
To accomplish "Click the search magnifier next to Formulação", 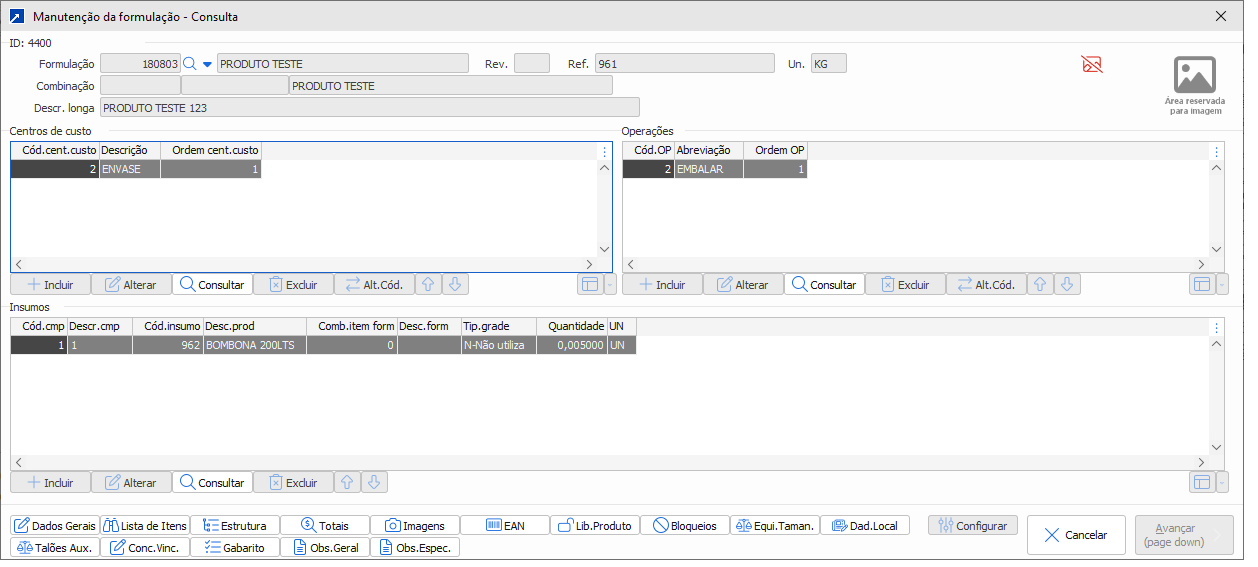I will pyautogui.click(x=189, y=64).
